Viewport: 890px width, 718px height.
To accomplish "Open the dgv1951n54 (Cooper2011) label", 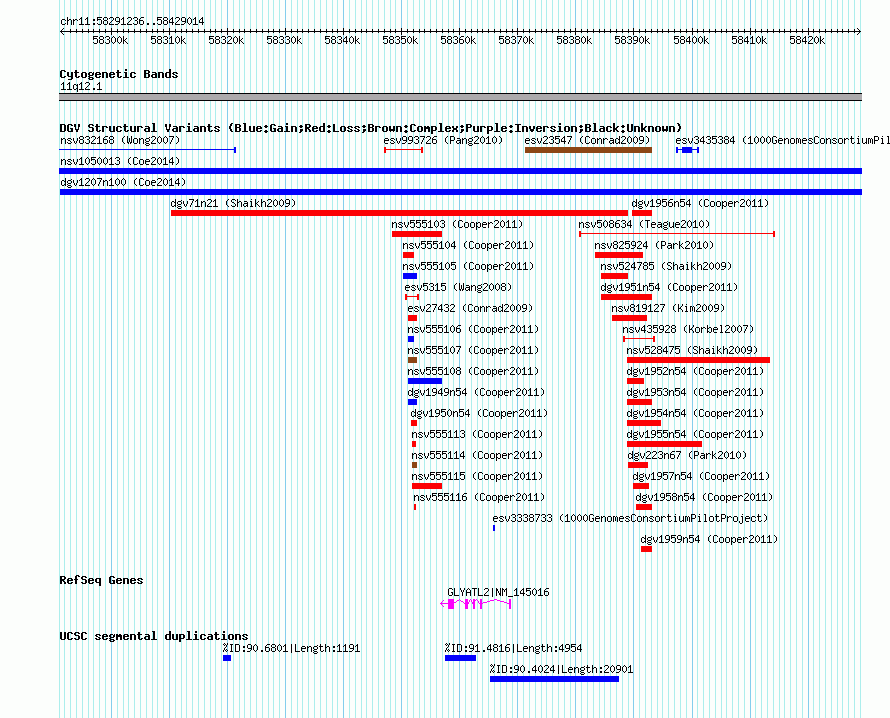I will [670, 287].
